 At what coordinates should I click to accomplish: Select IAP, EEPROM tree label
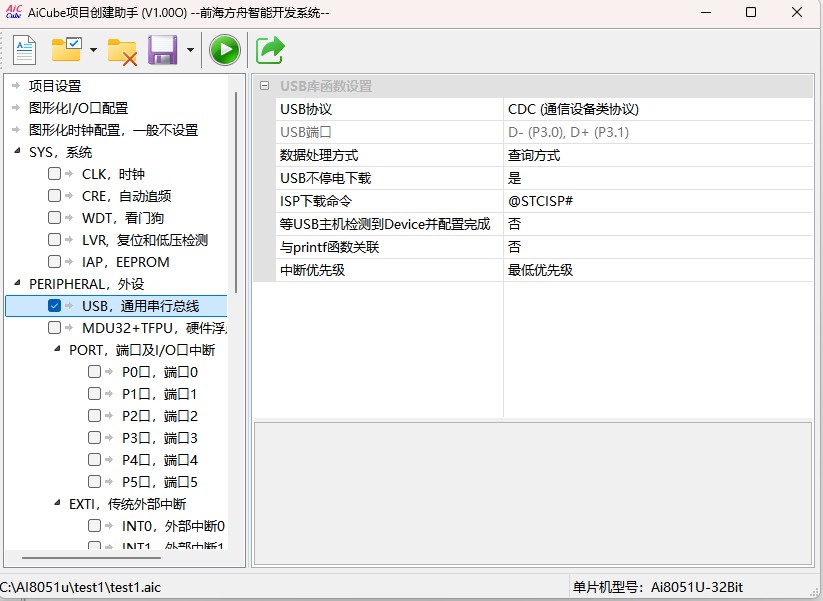pyautogui.click(x=126, y=262)
